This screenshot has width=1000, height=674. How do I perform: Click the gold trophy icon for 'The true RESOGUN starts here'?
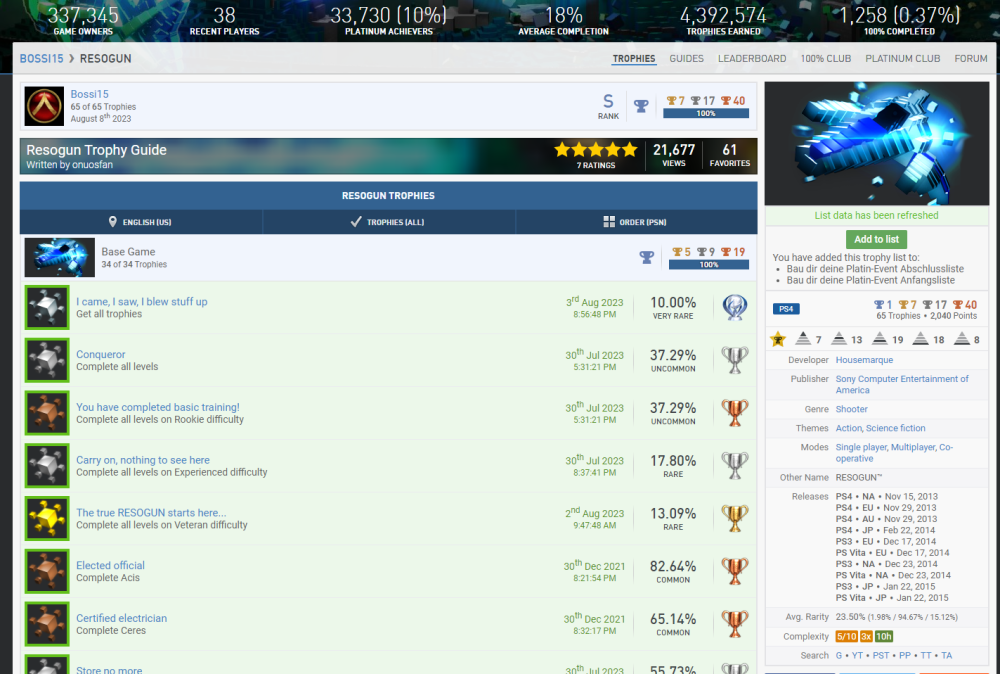[x=735, y=518]
